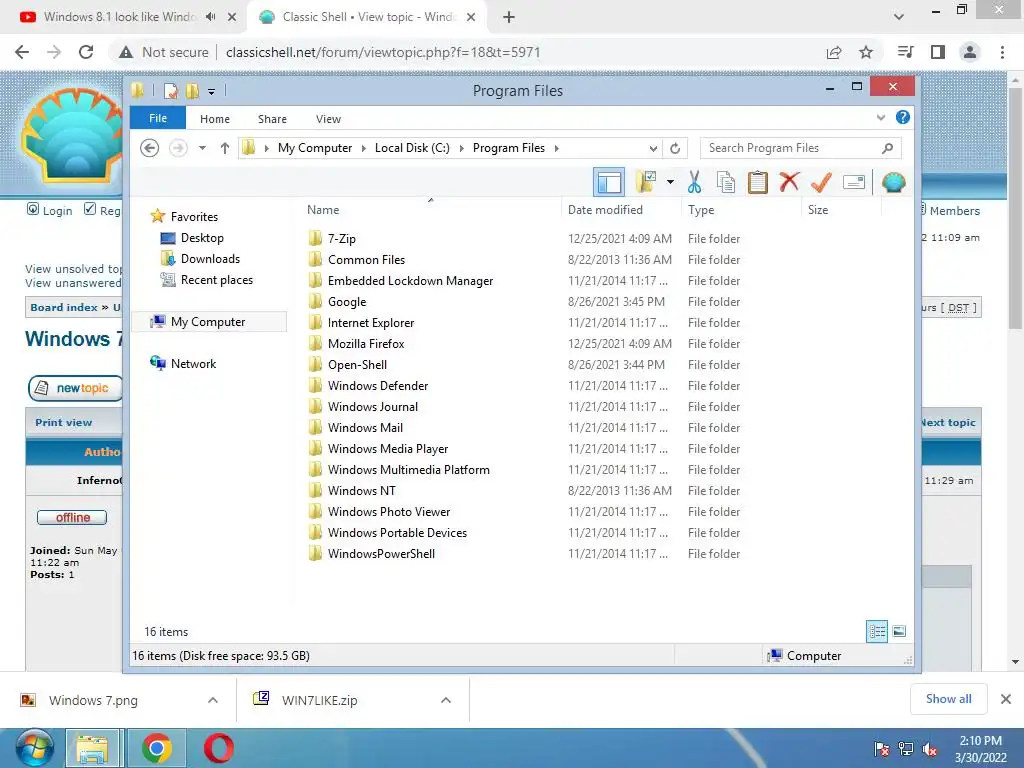Switch to Details view button
This screenshot has height=768, width=1024.
[876, 631]
